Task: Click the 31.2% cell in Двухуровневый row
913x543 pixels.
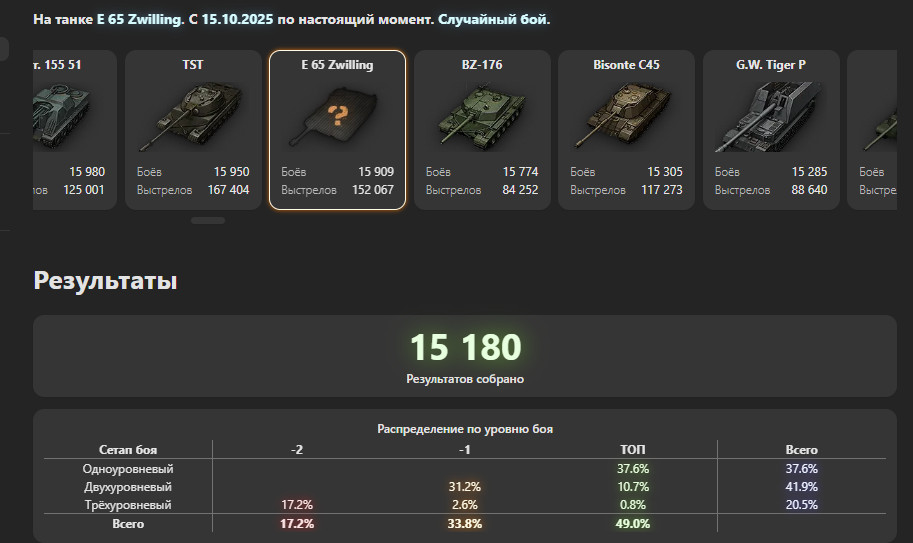Action: 465,487
